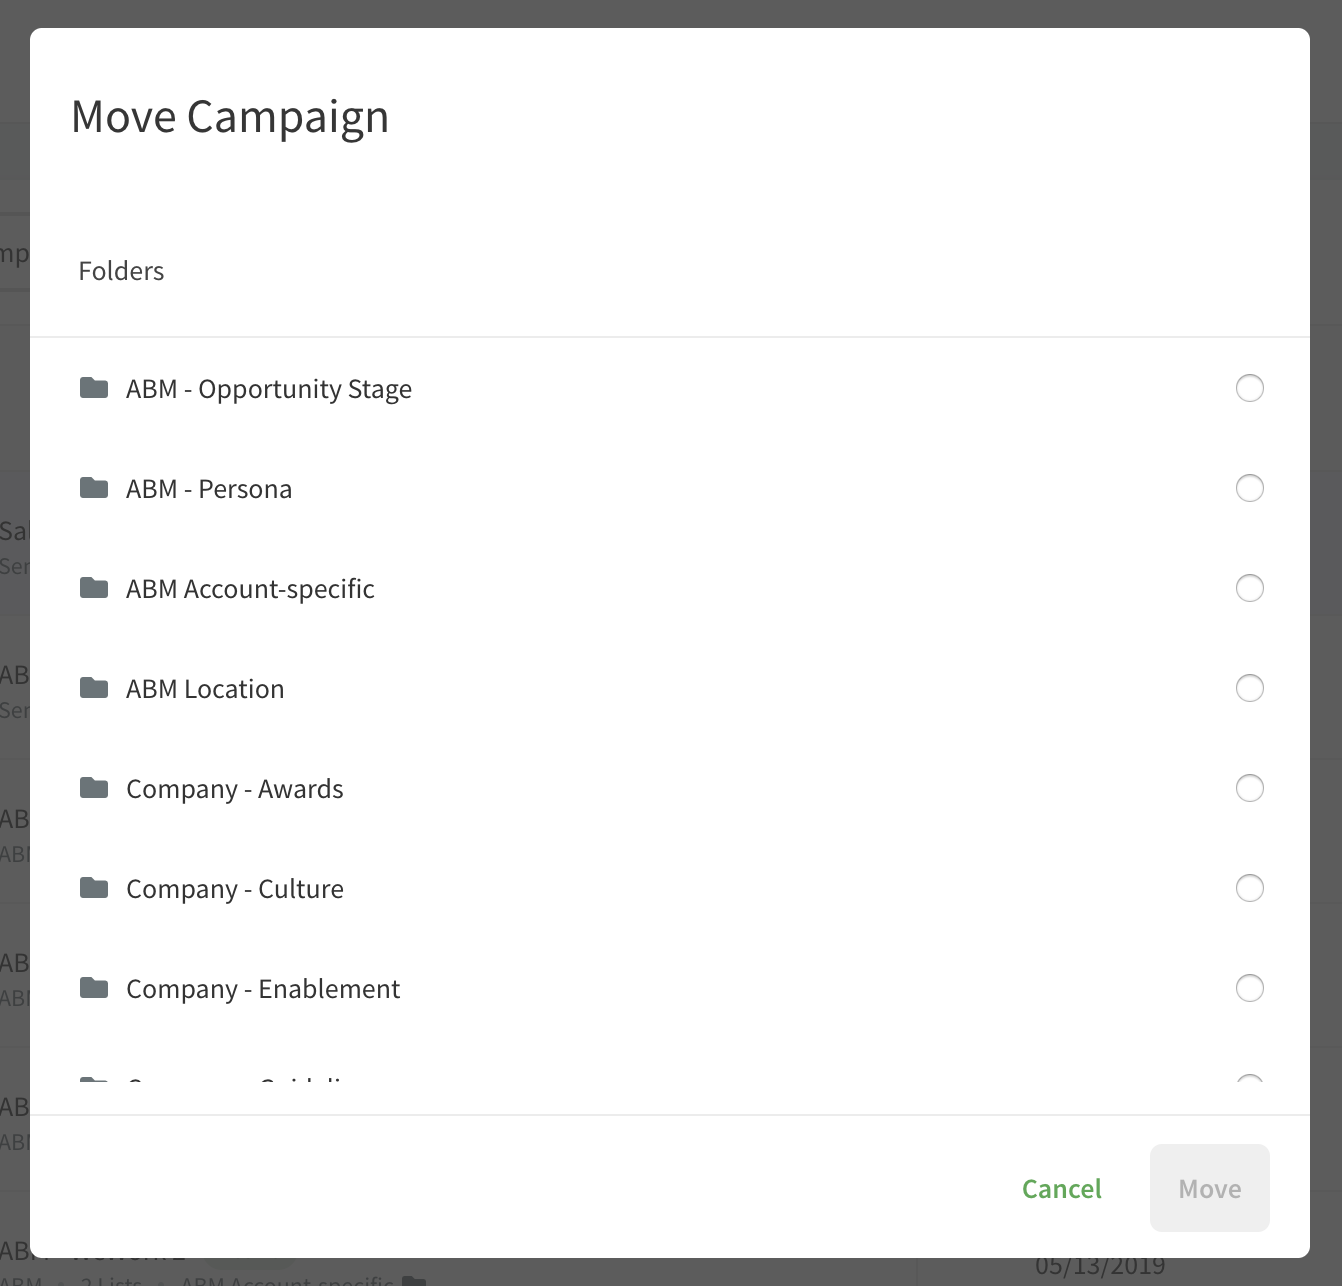Click the ABM Location folder name
This screenshot has height=1286, width=1342.
click(x=205, y=689)
